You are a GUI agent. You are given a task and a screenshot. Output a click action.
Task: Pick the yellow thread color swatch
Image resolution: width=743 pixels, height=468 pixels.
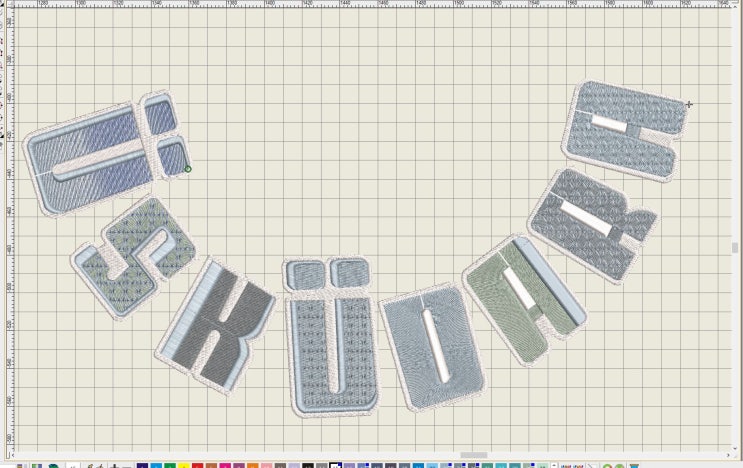point(184,465)
